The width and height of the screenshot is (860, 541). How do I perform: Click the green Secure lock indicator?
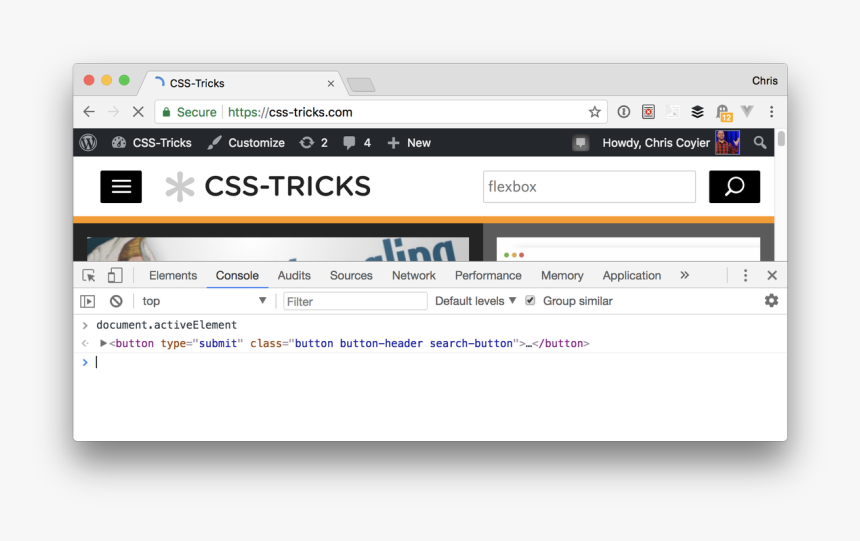(x=190, y=112)
